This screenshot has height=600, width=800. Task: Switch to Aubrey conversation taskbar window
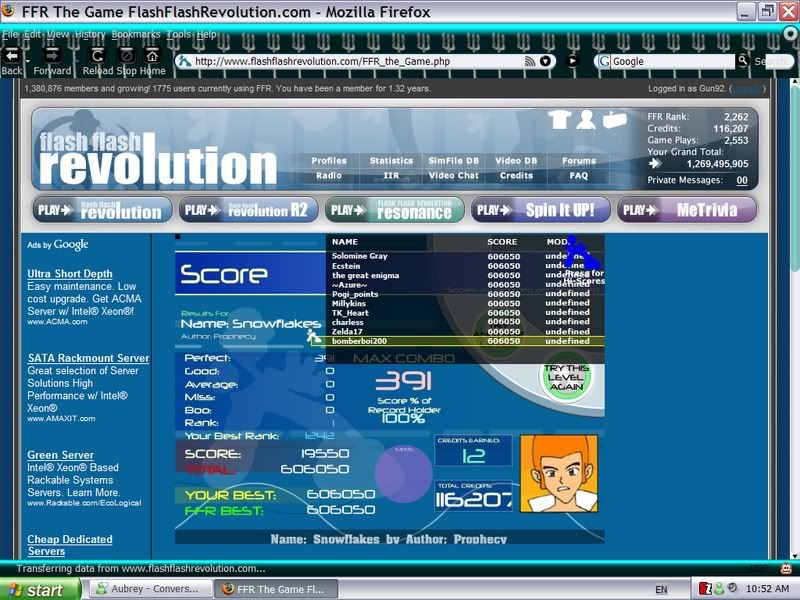(147, 589)
